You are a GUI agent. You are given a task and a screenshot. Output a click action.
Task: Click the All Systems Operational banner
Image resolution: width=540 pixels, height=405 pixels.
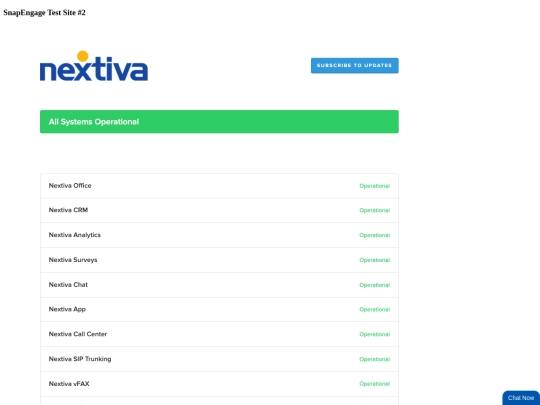[x=219, y=122]
